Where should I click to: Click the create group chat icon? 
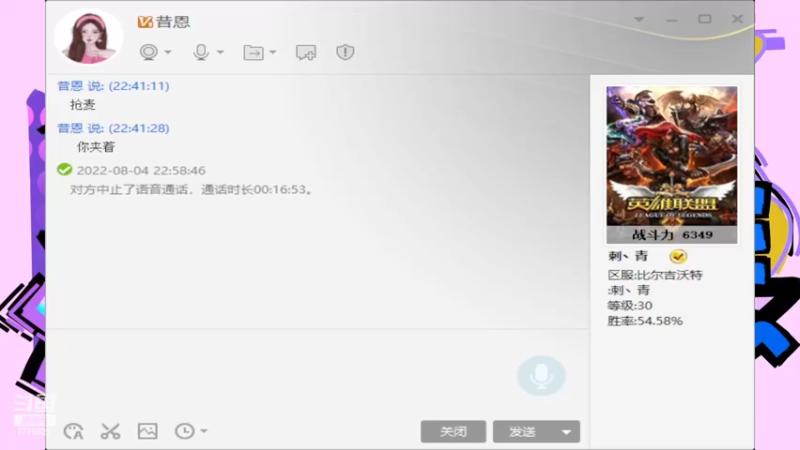click(306, 52)
